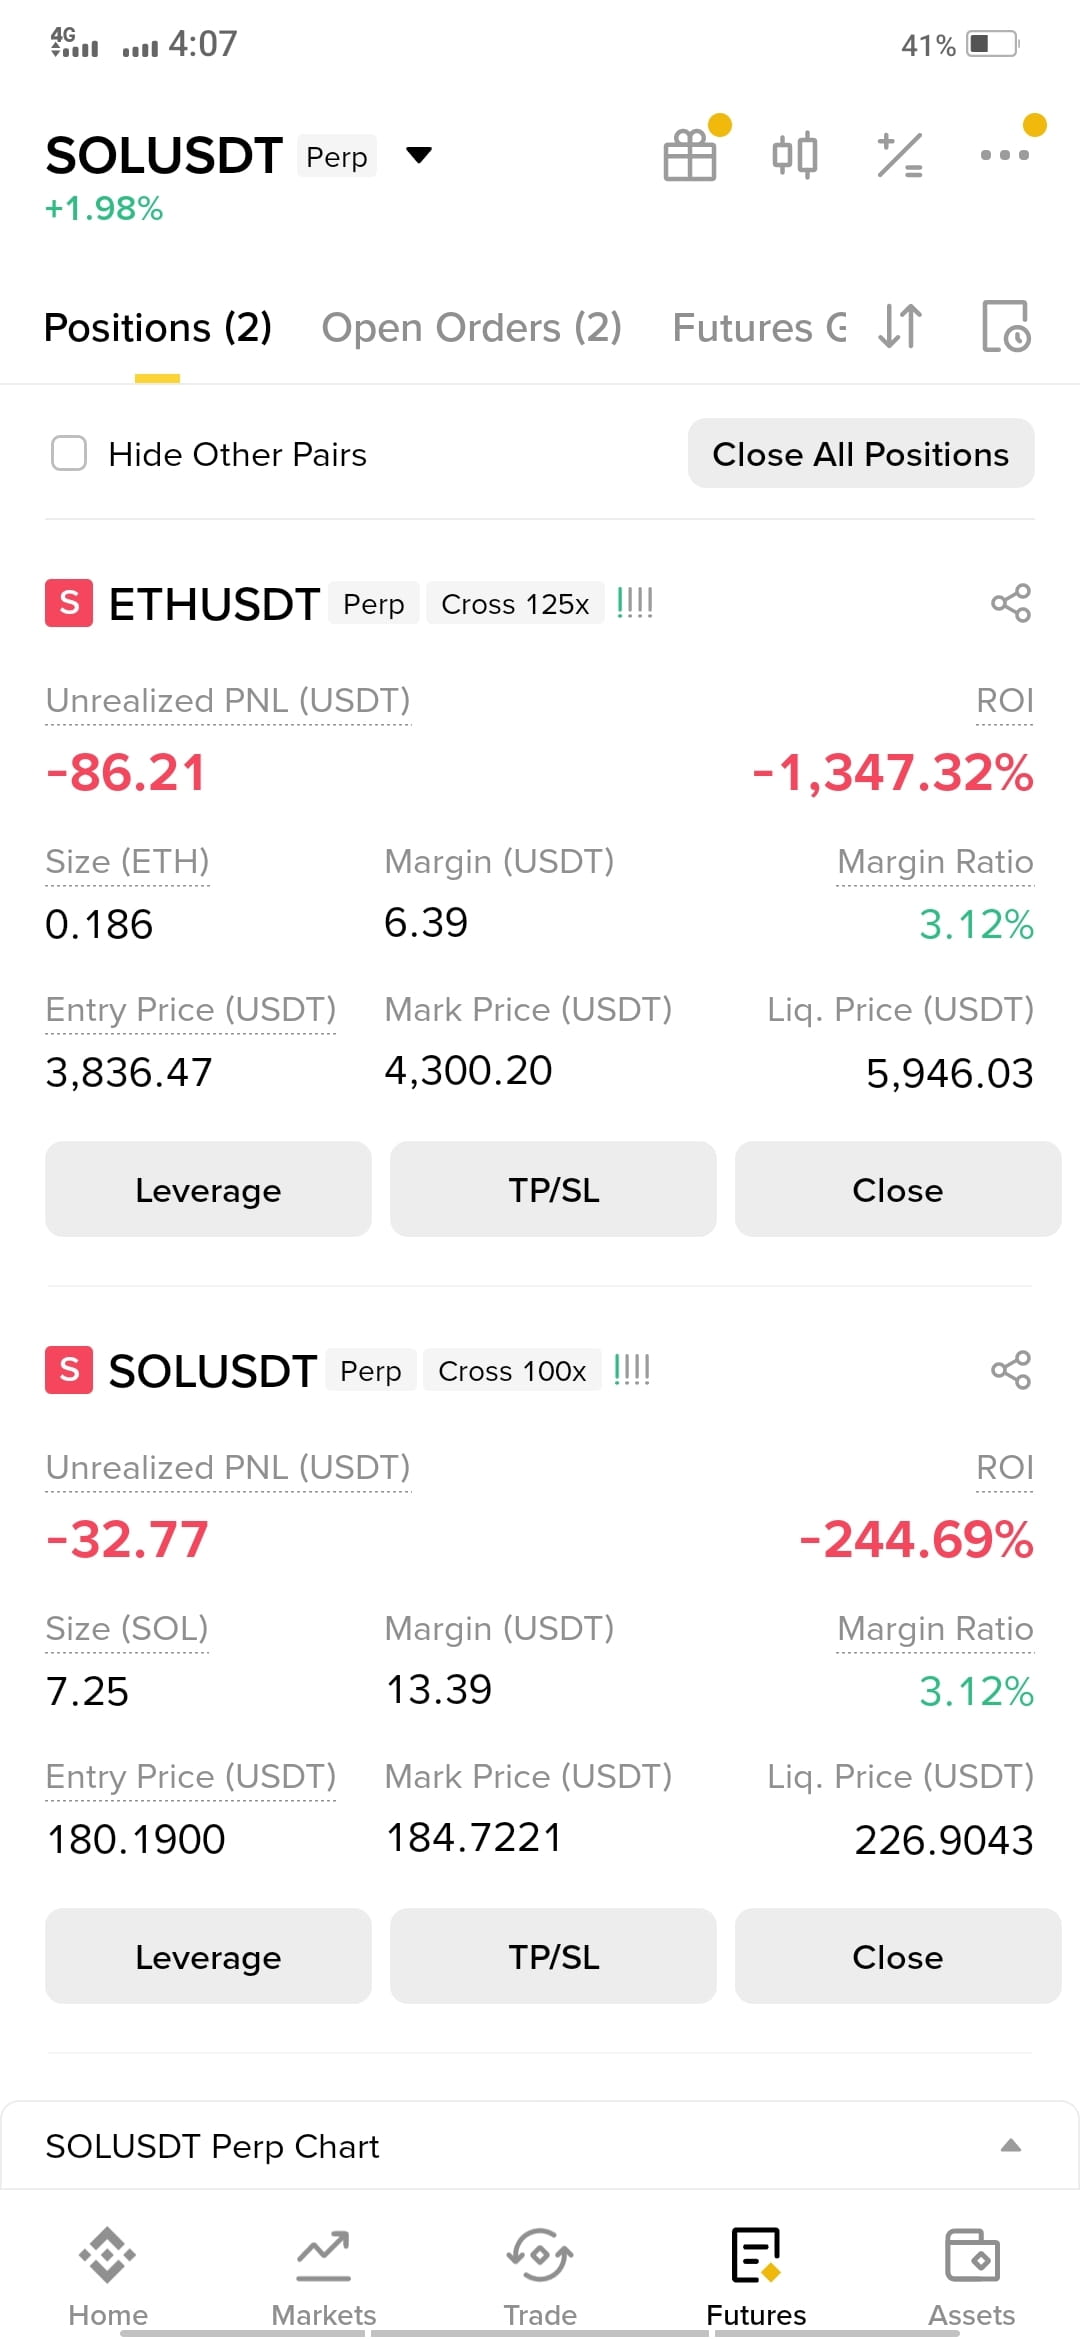Close the SOLUSDT position

pyautogui.click(x=898, y=1956)
